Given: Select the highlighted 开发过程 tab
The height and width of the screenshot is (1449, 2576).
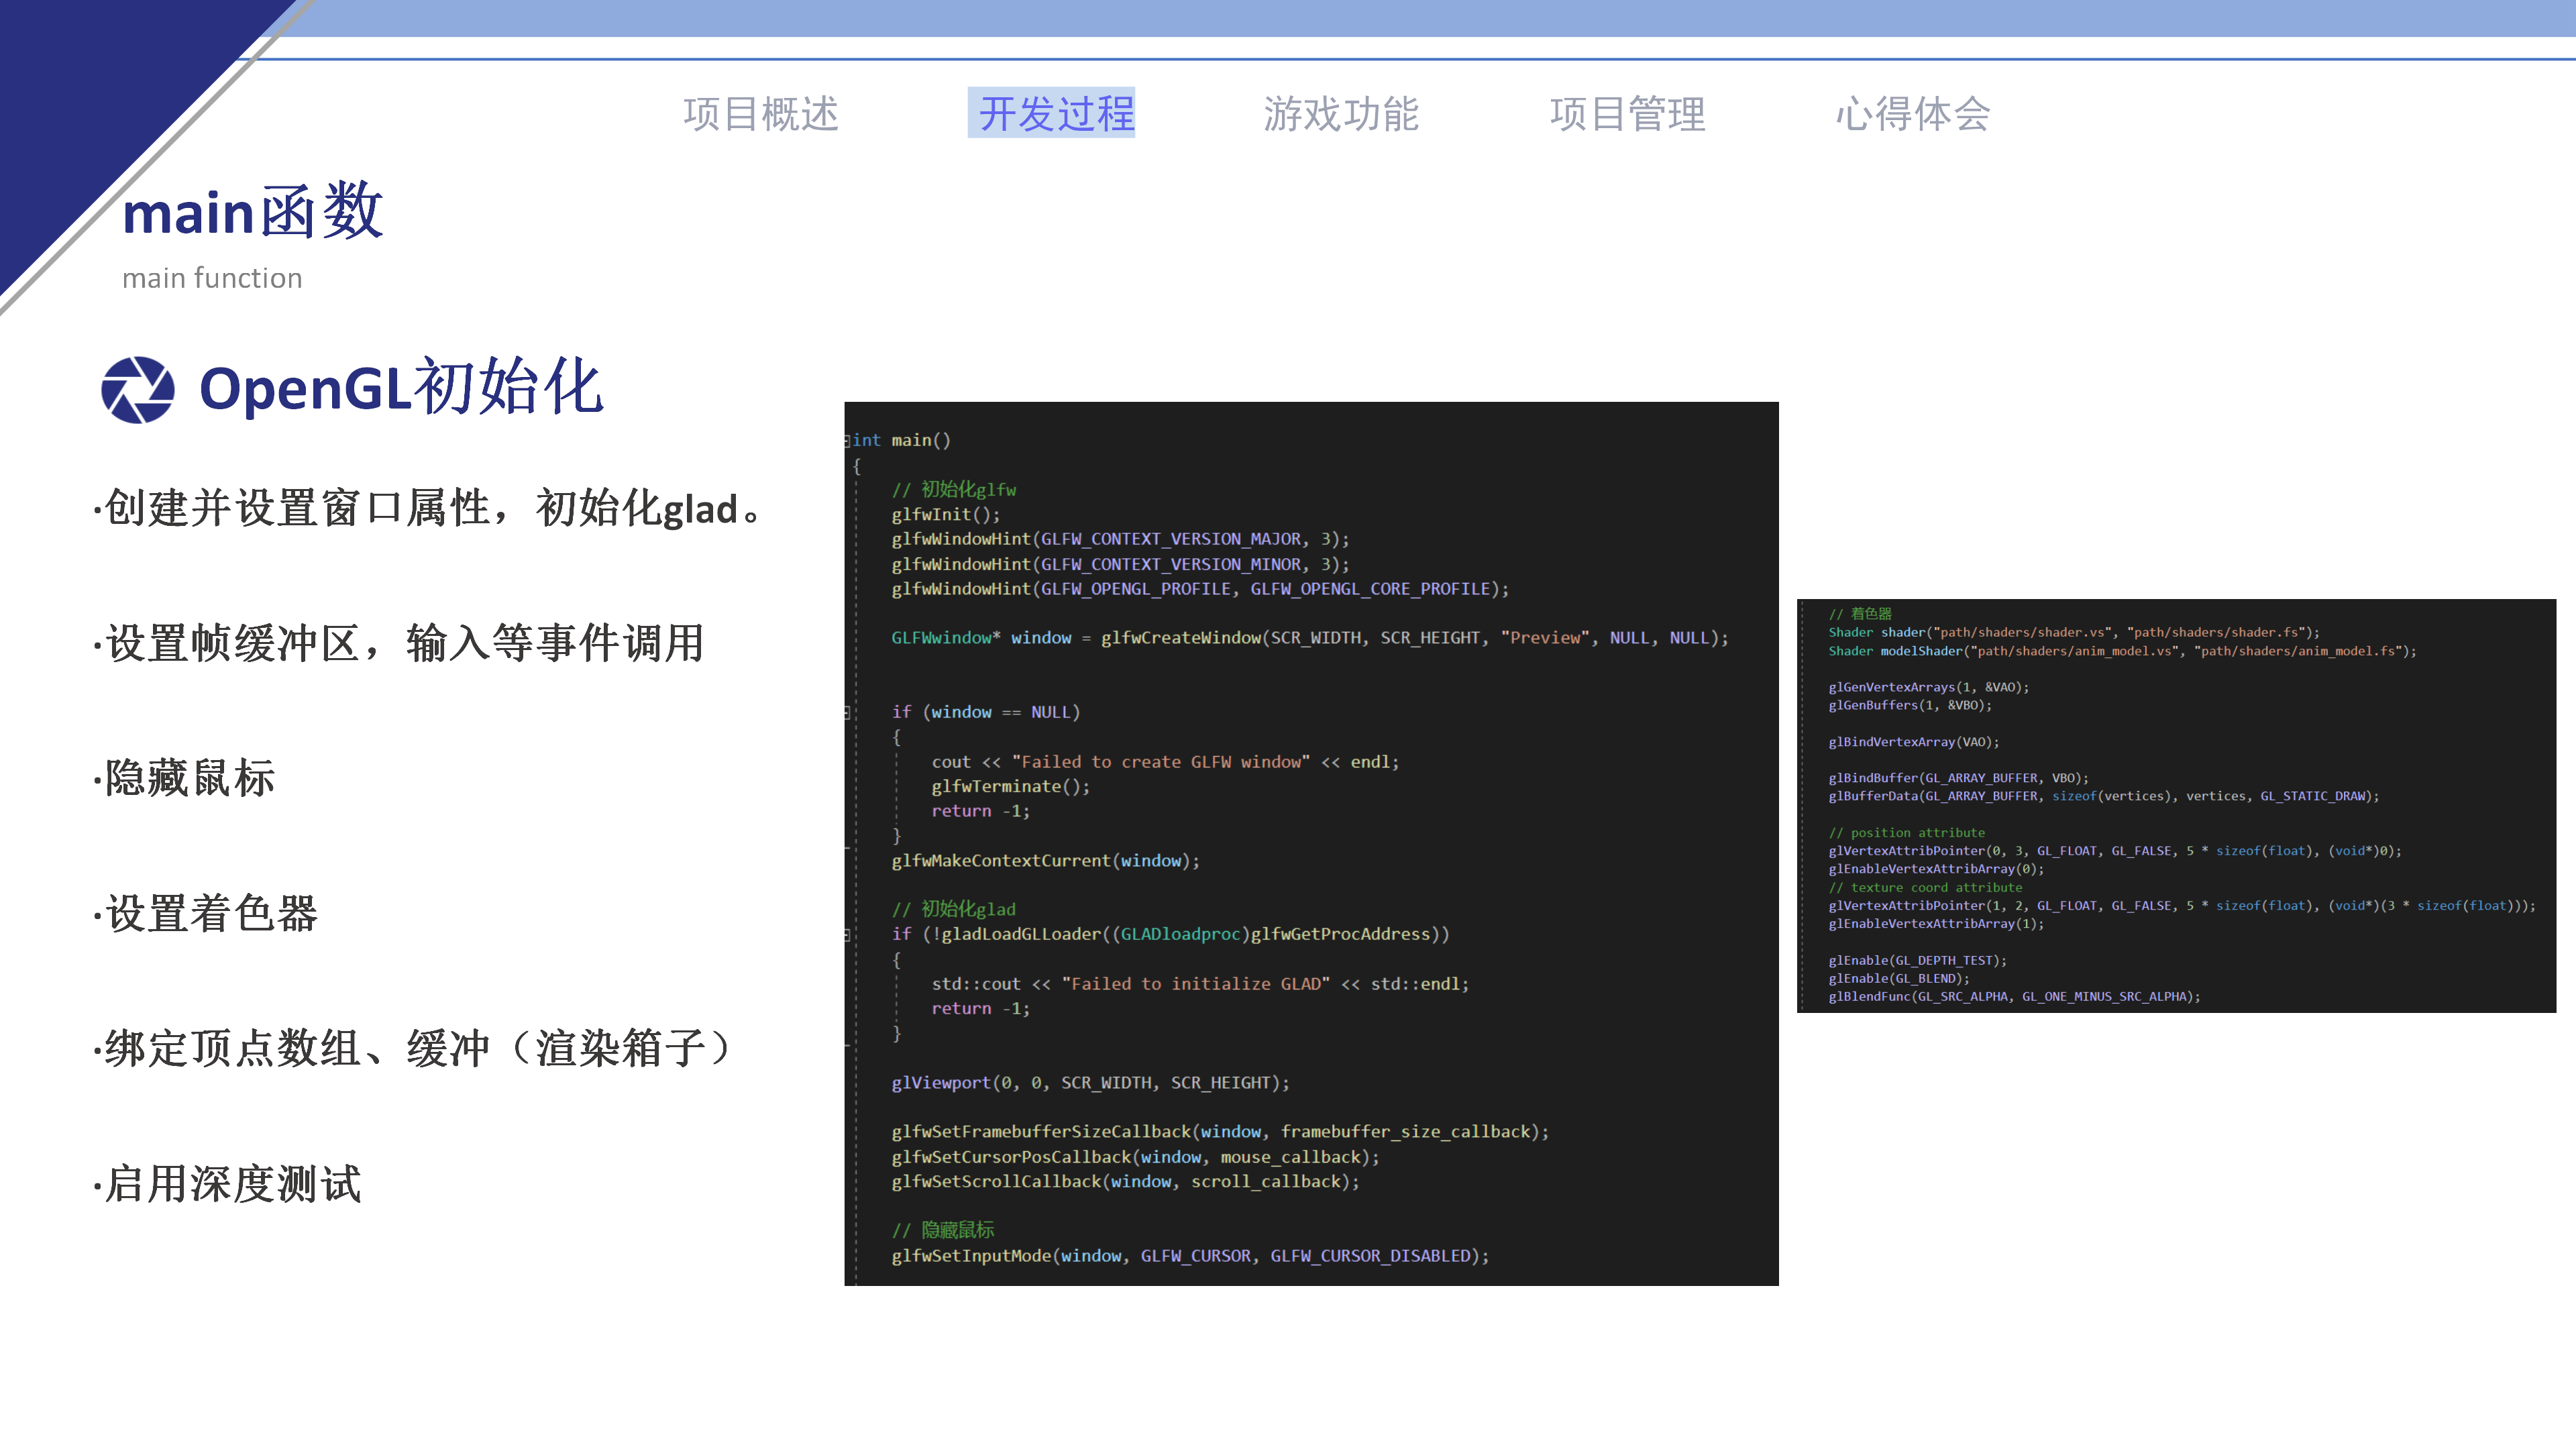Looking at the screenshot, I should [x=1053, y=113].
